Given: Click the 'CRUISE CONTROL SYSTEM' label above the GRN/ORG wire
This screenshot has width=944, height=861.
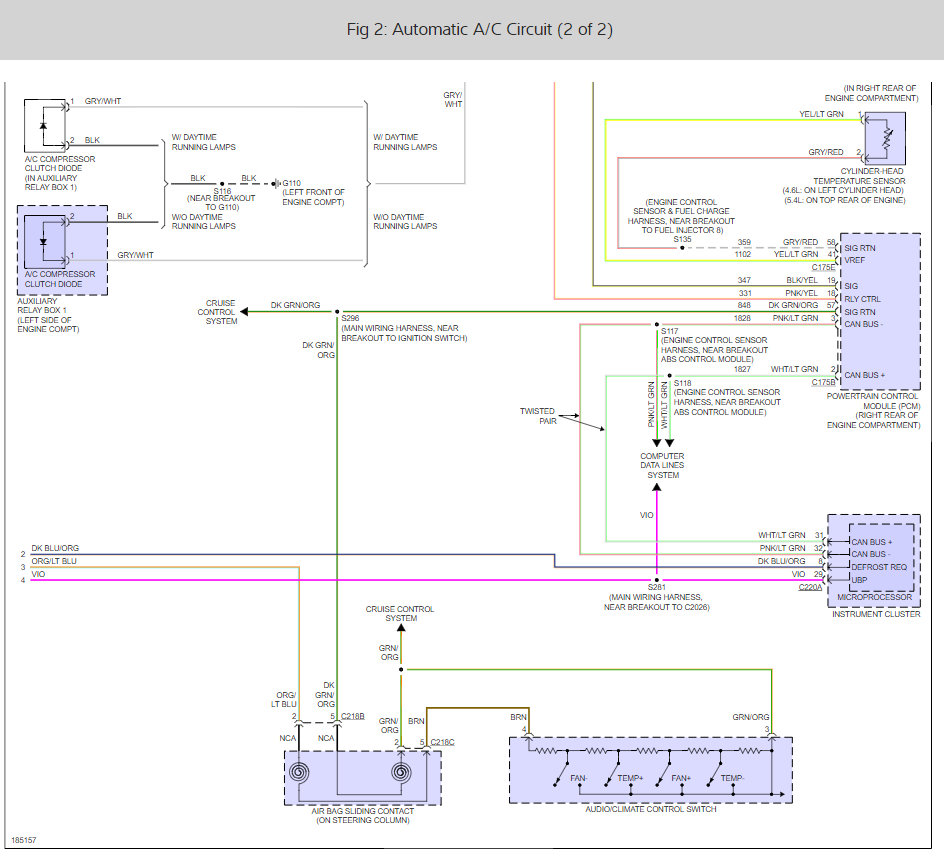Looking at the screenshot, I should [400, 614].
